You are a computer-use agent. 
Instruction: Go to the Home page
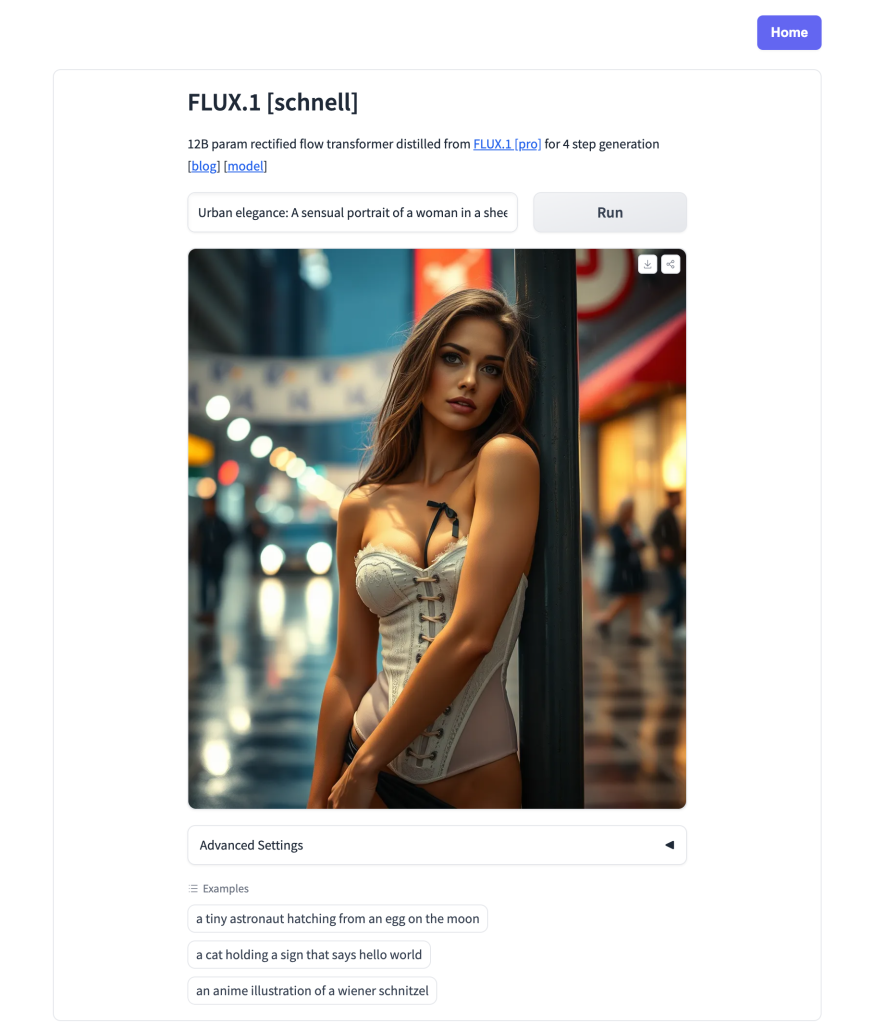point(789,33)
